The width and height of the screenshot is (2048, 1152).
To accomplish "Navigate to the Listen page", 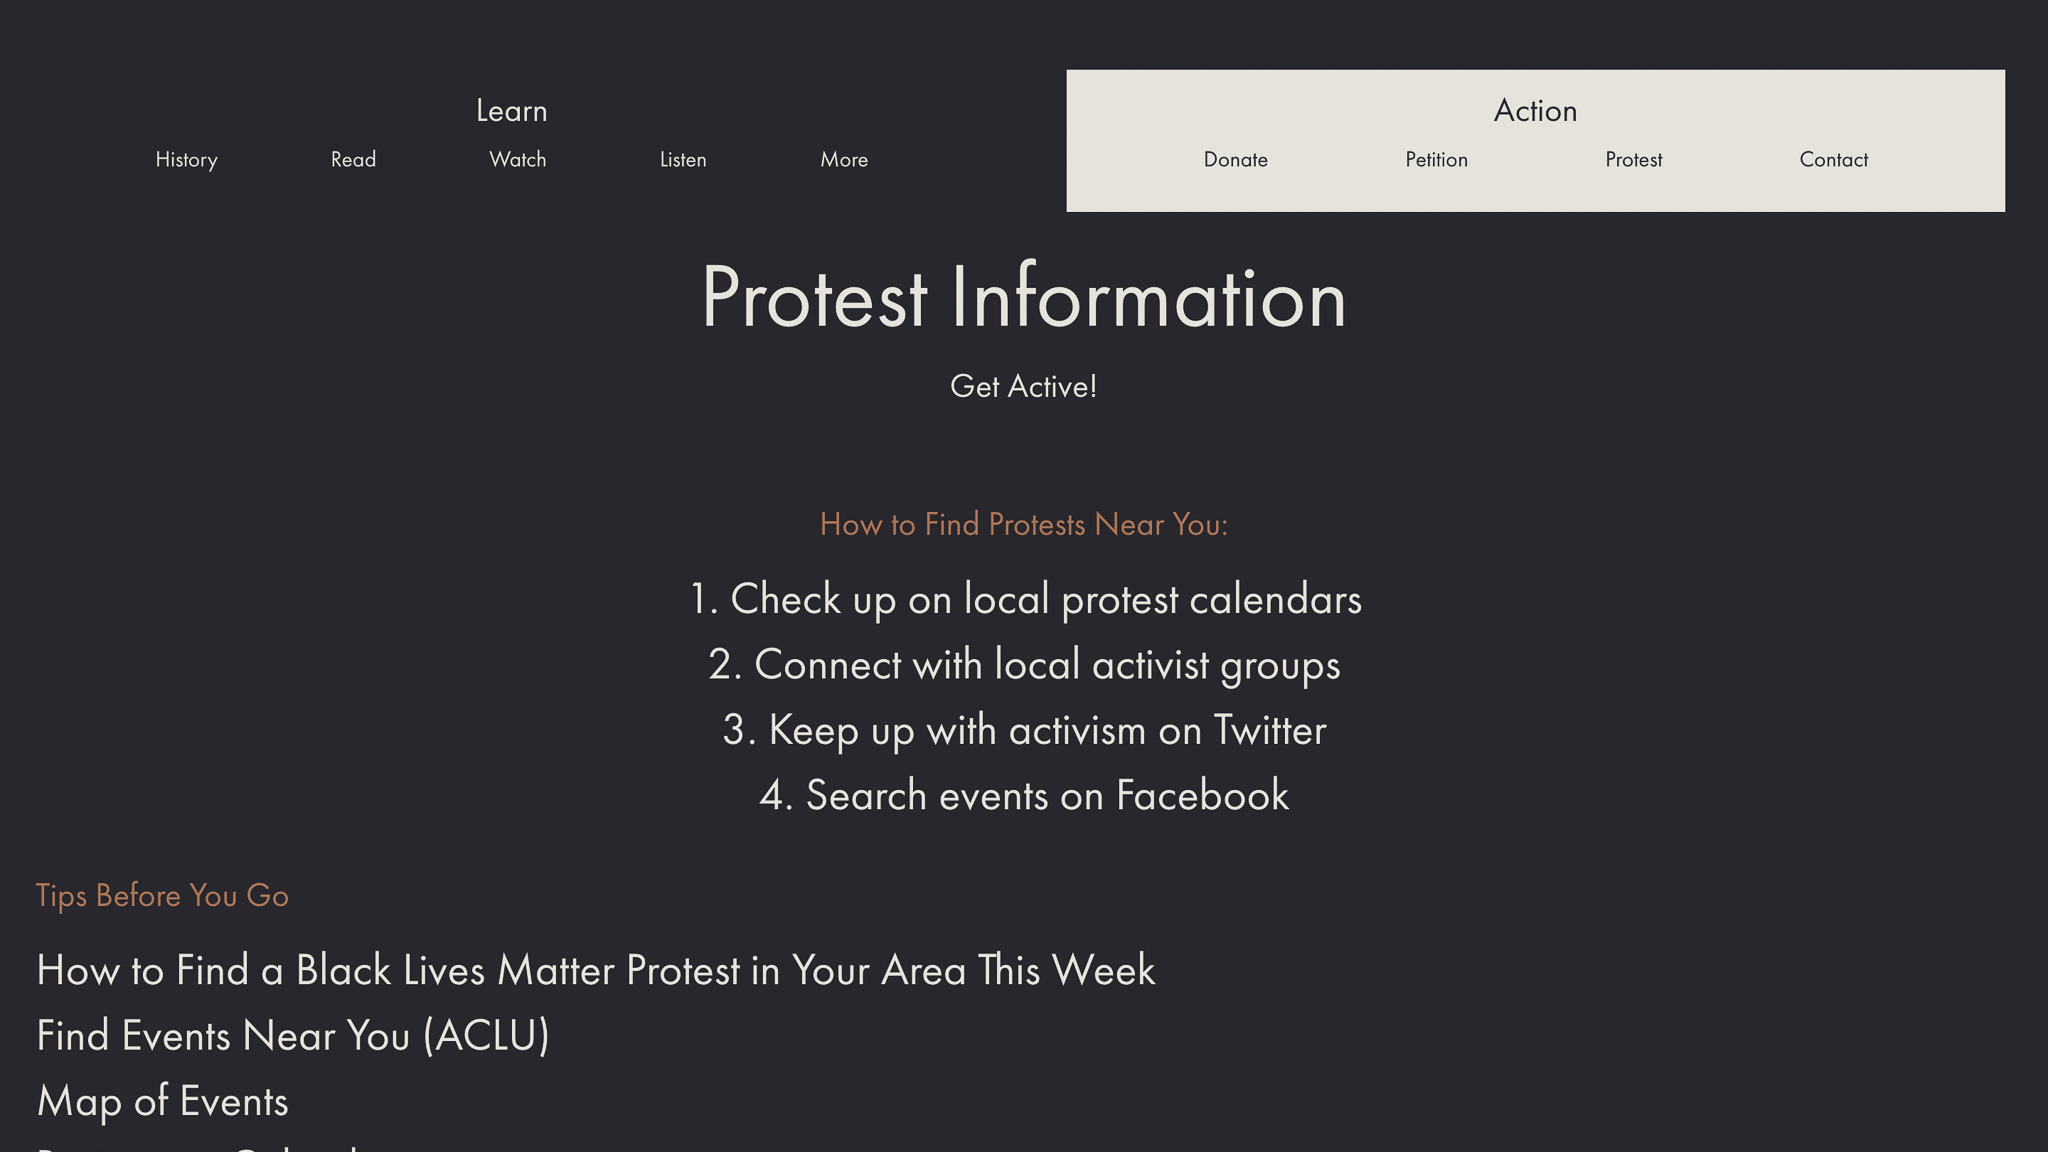I will point(683,160).
